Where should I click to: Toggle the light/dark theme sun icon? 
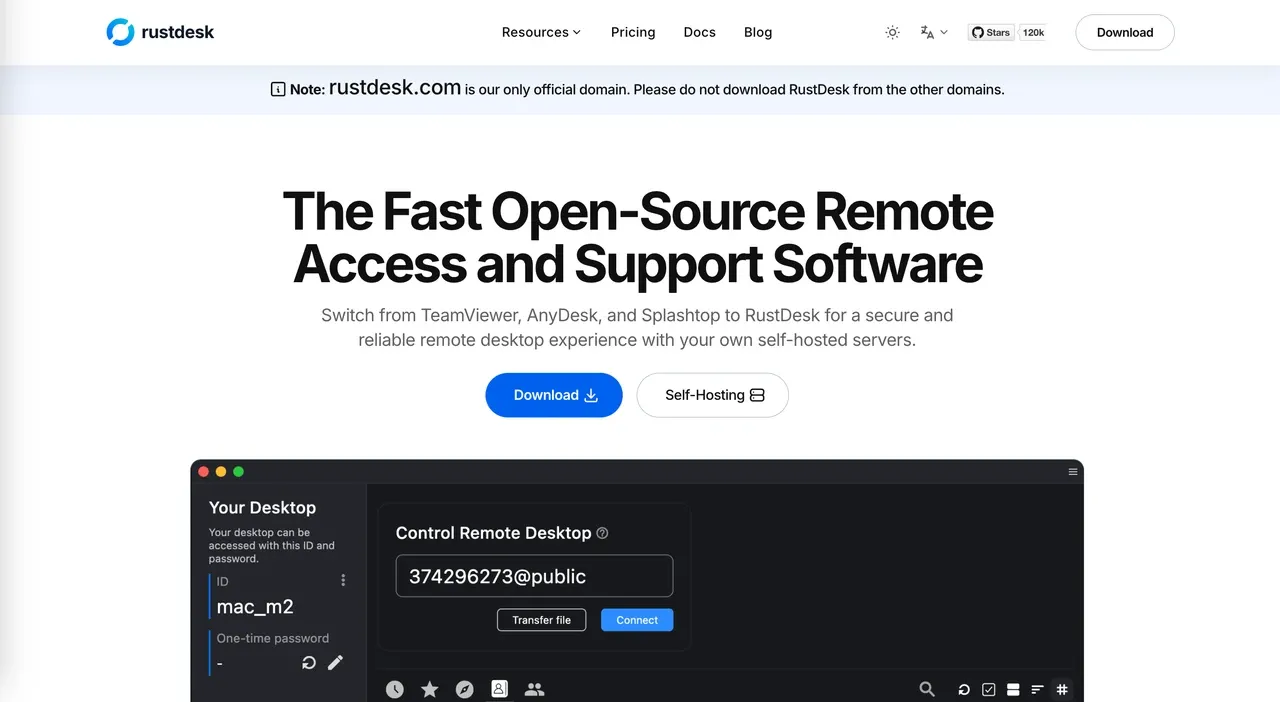click(x=893, y=32)
